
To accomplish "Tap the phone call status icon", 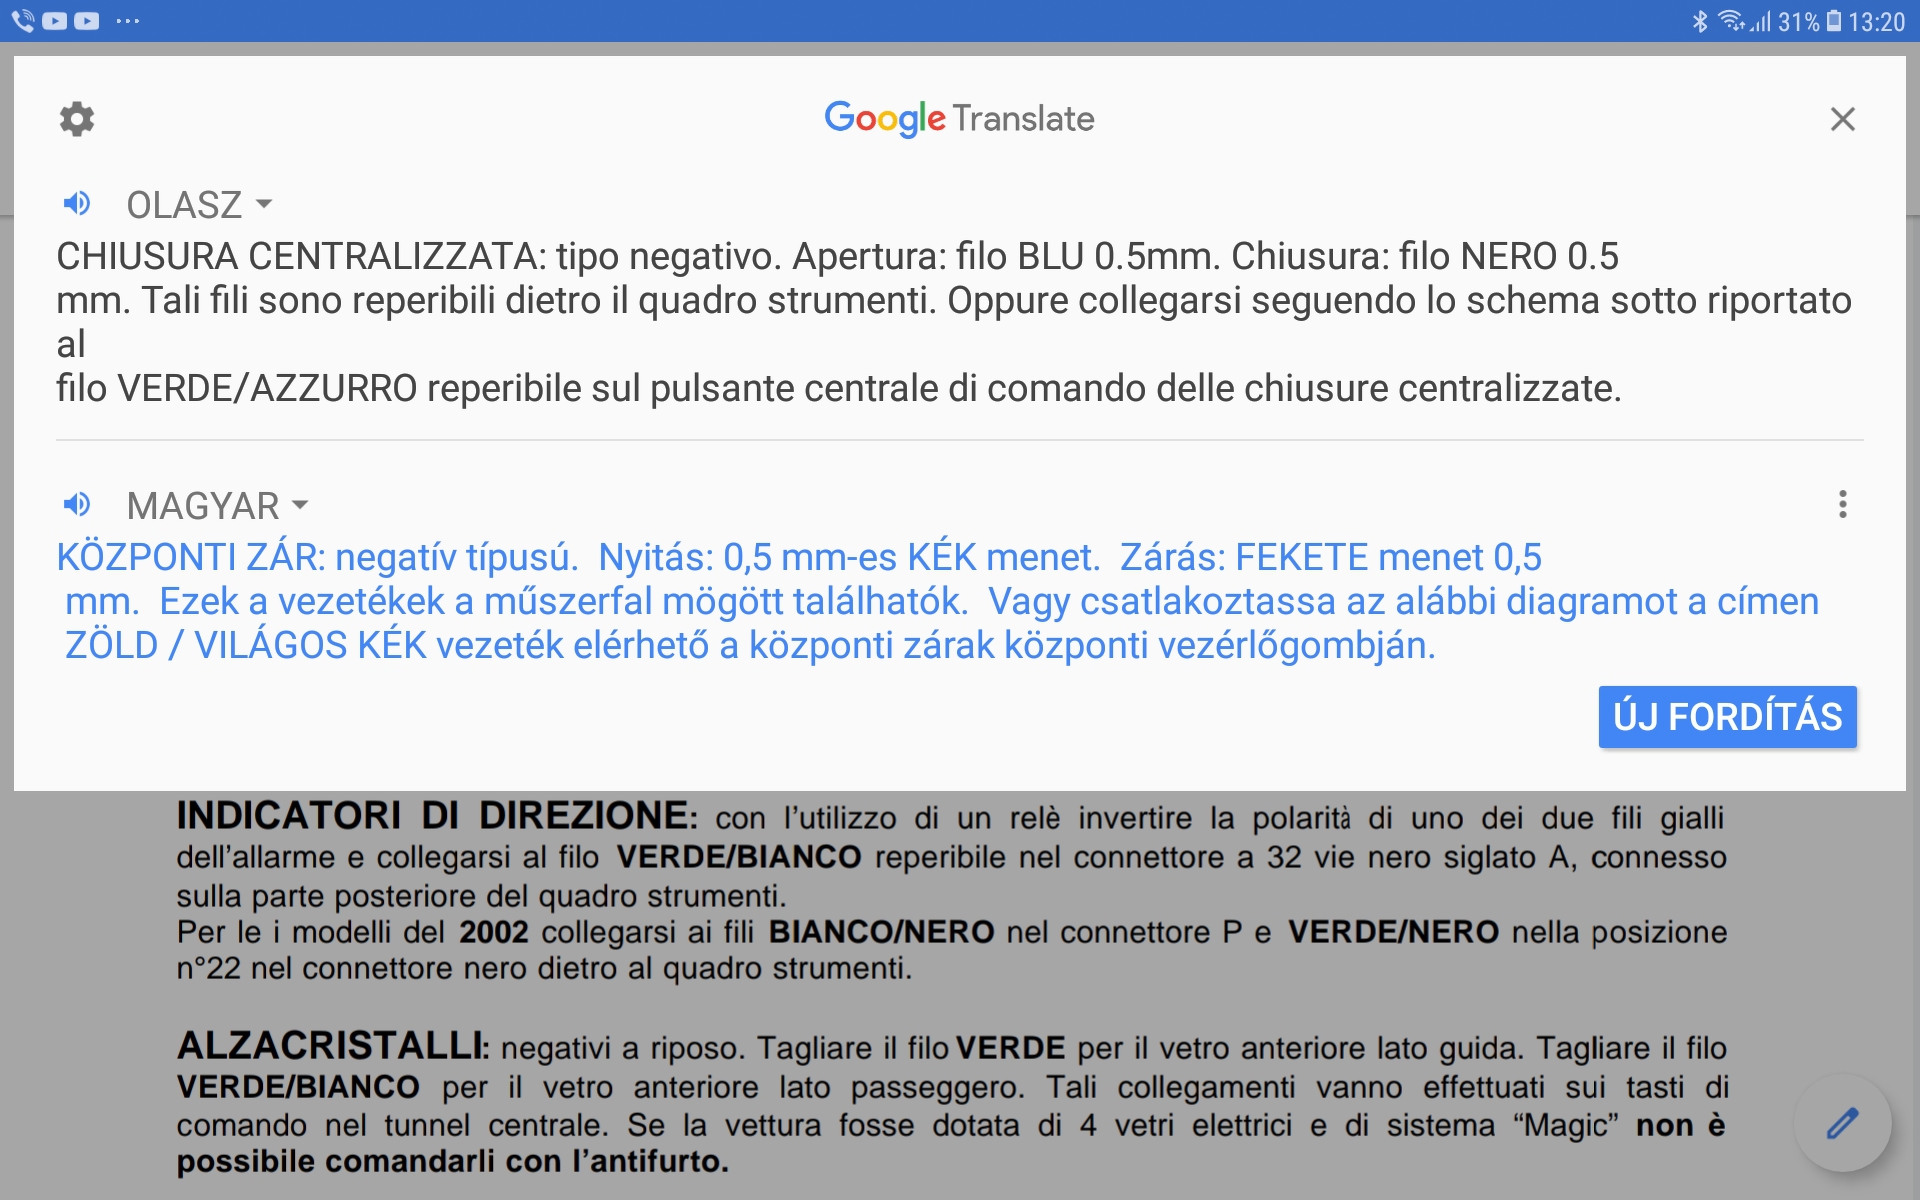I will pos(22,21).
